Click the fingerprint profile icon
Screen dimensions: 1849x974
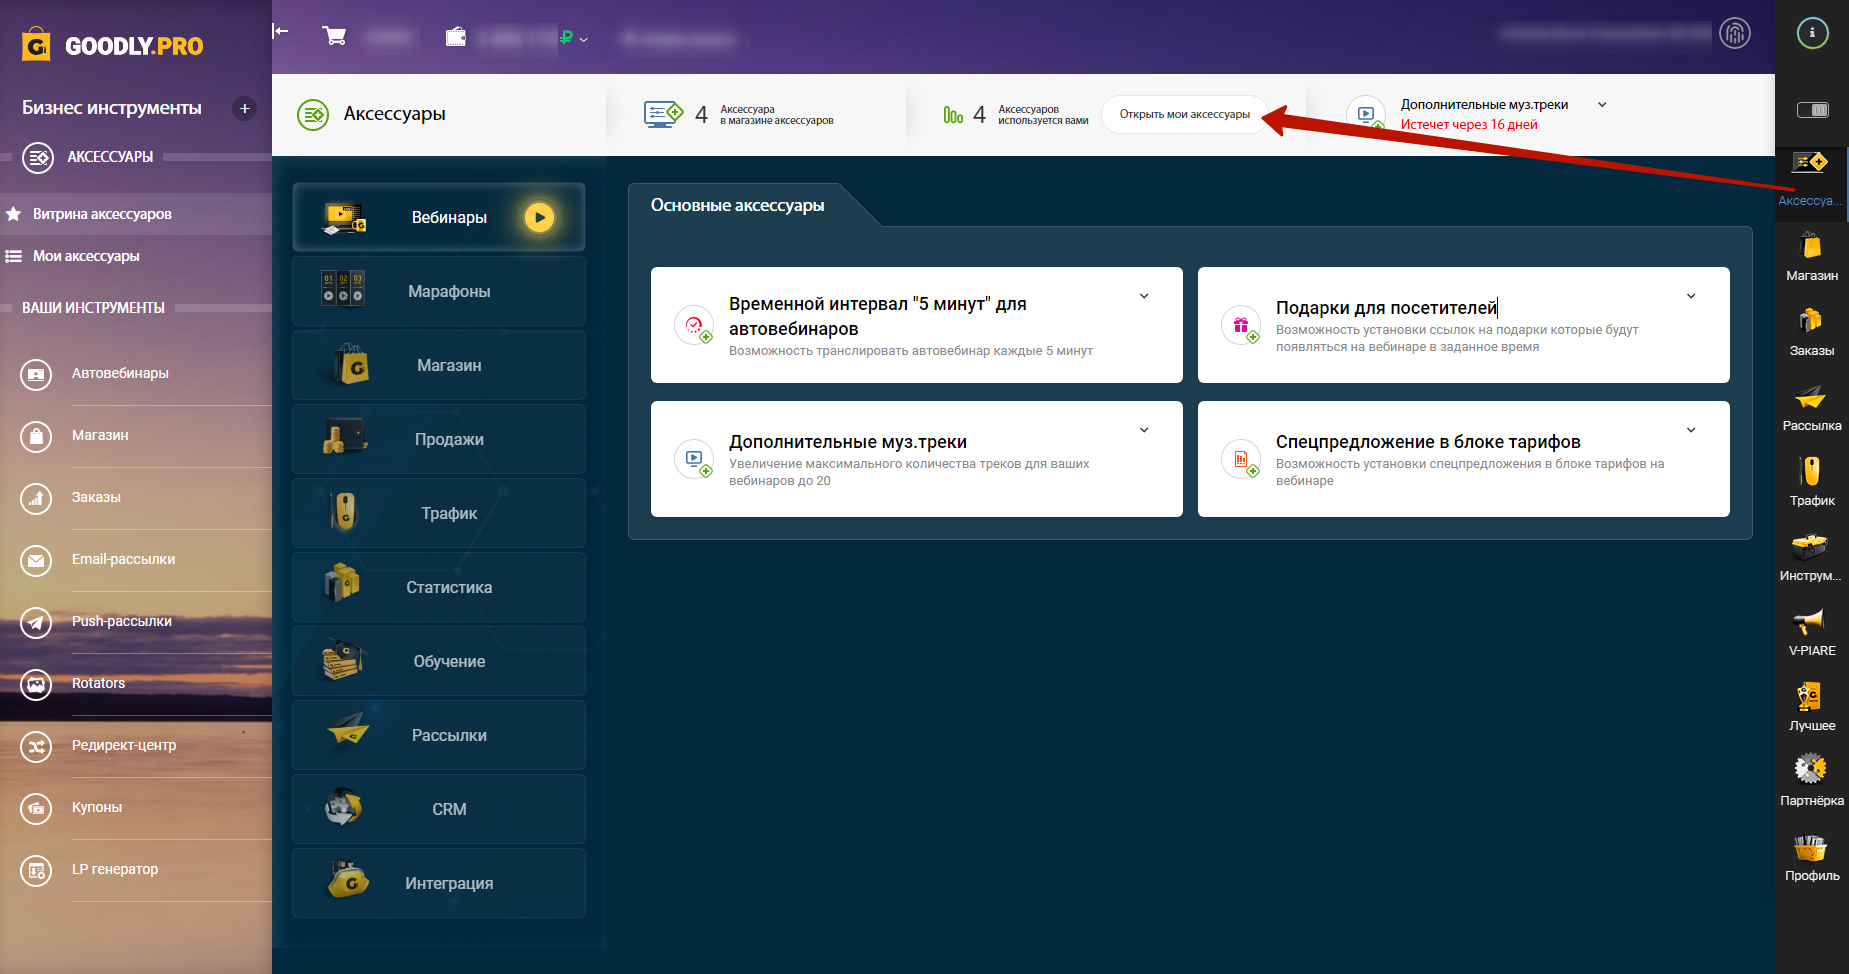coord(1735,34)
